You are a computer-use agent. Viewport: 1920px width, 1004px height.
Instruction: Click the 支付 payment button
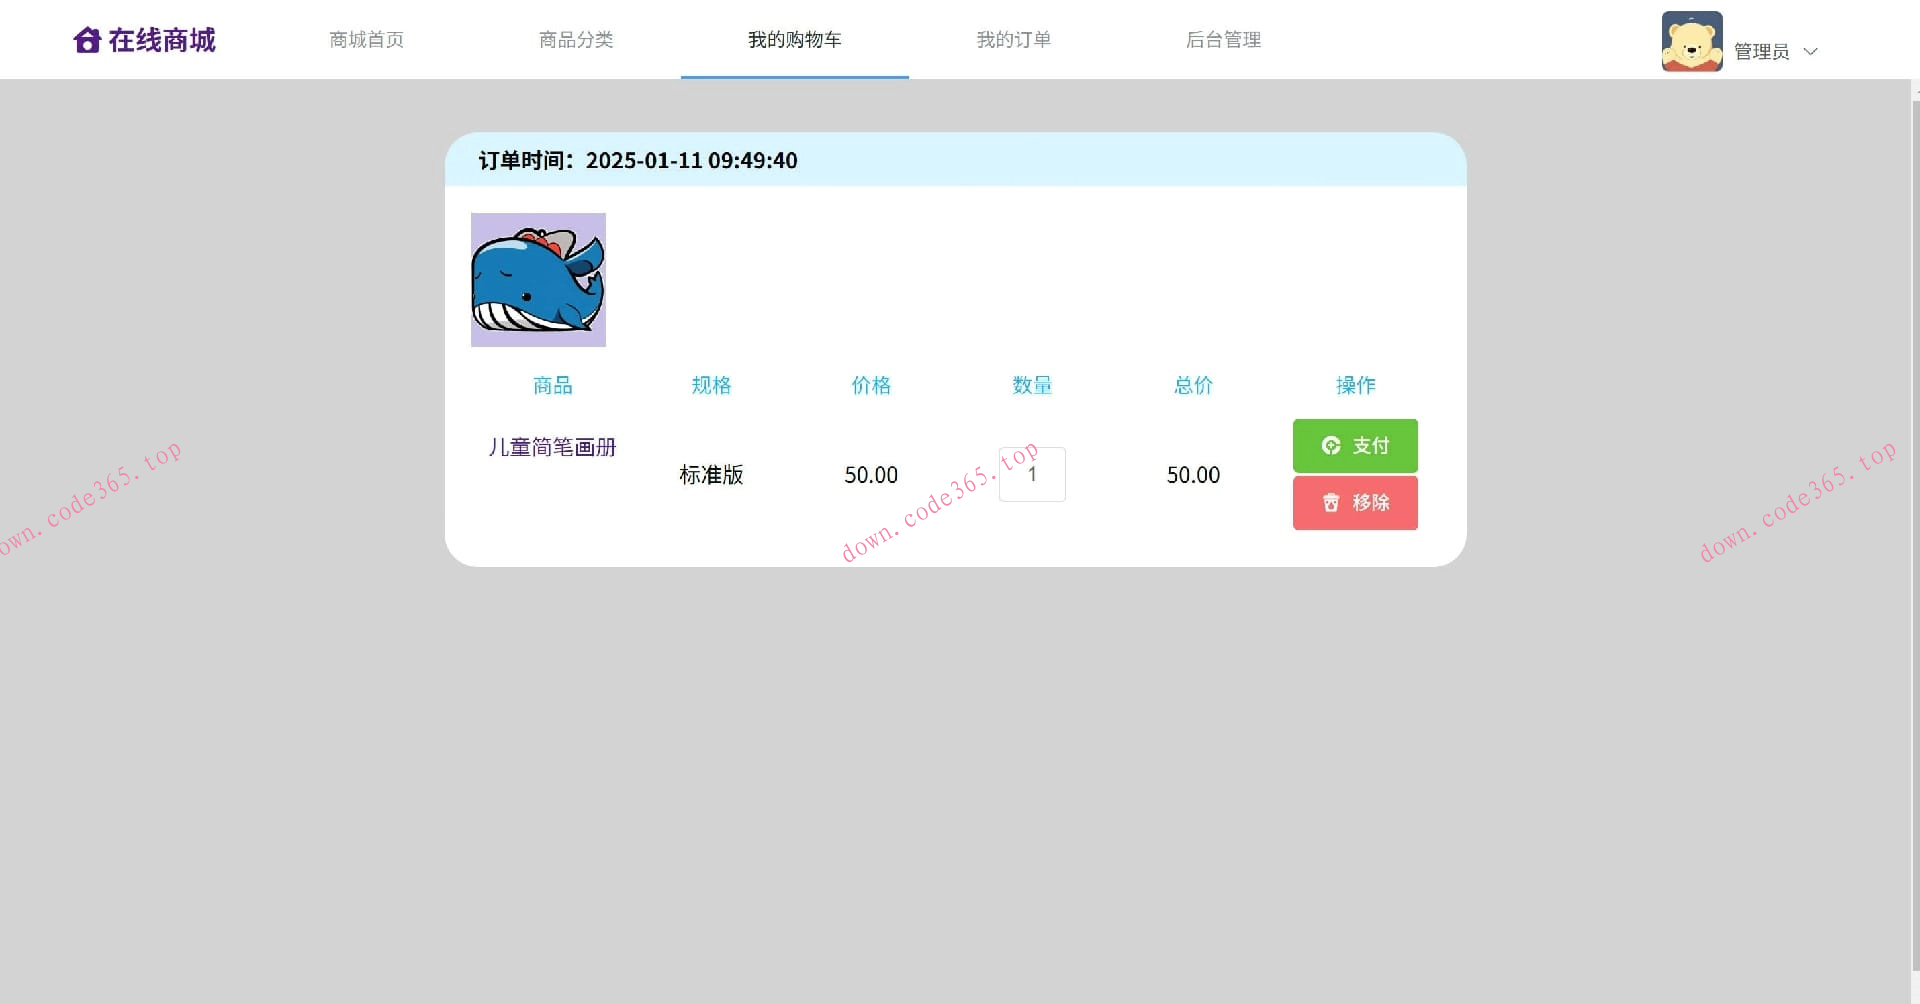[x=1355, y=446]
